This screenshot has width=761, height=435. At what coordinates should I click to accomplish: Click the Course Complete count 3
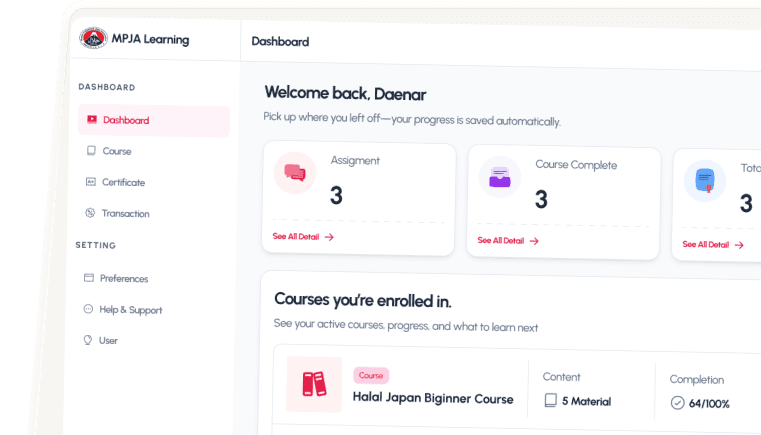(x=541, y=199)
